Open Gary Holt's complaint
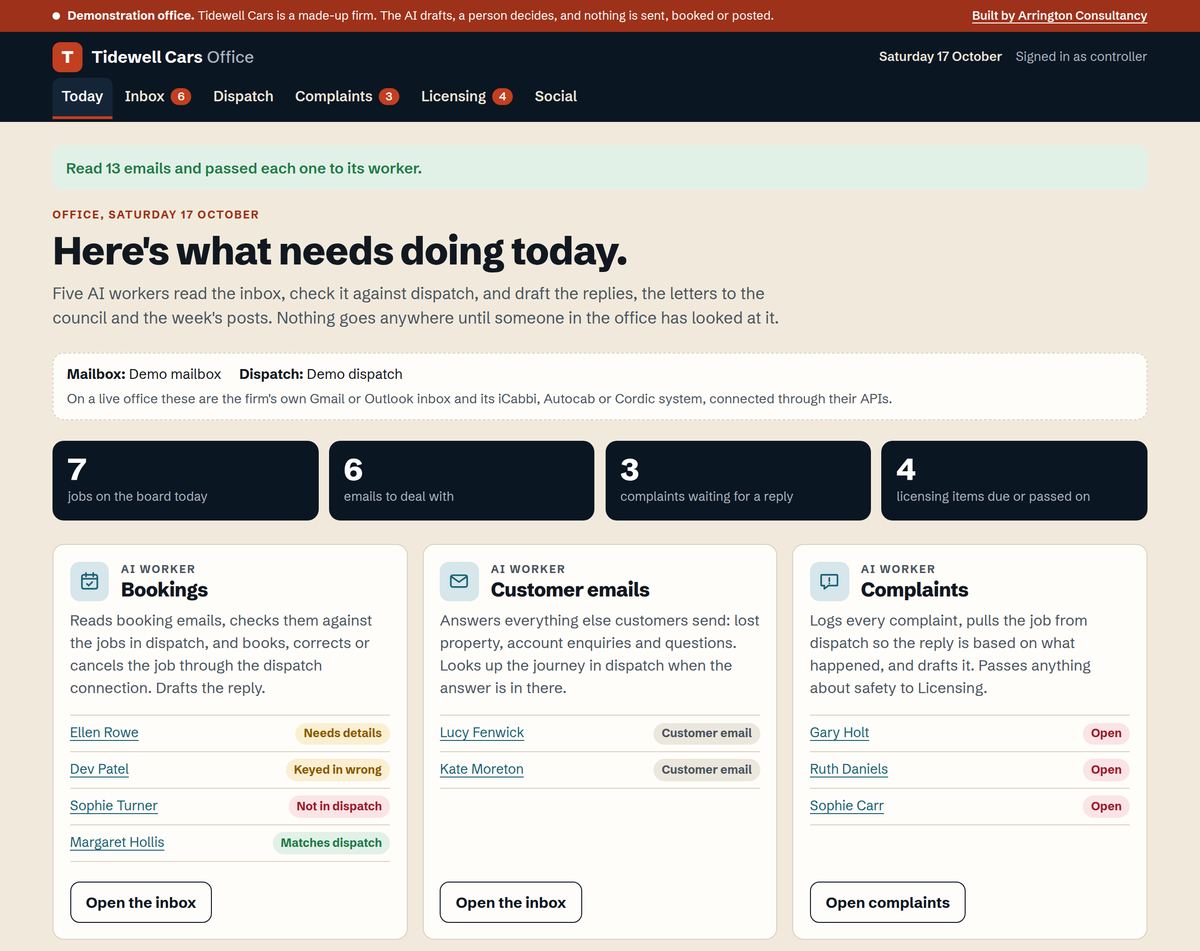 839,733
